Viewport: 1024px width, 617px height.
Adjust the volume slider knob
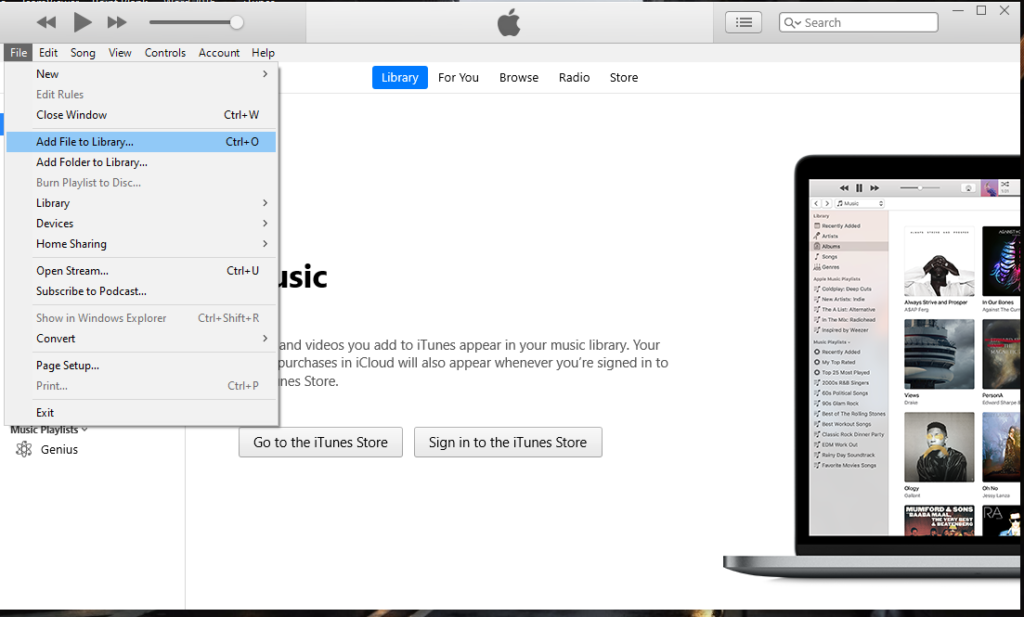pyautogui.click(x=236, y=22)
